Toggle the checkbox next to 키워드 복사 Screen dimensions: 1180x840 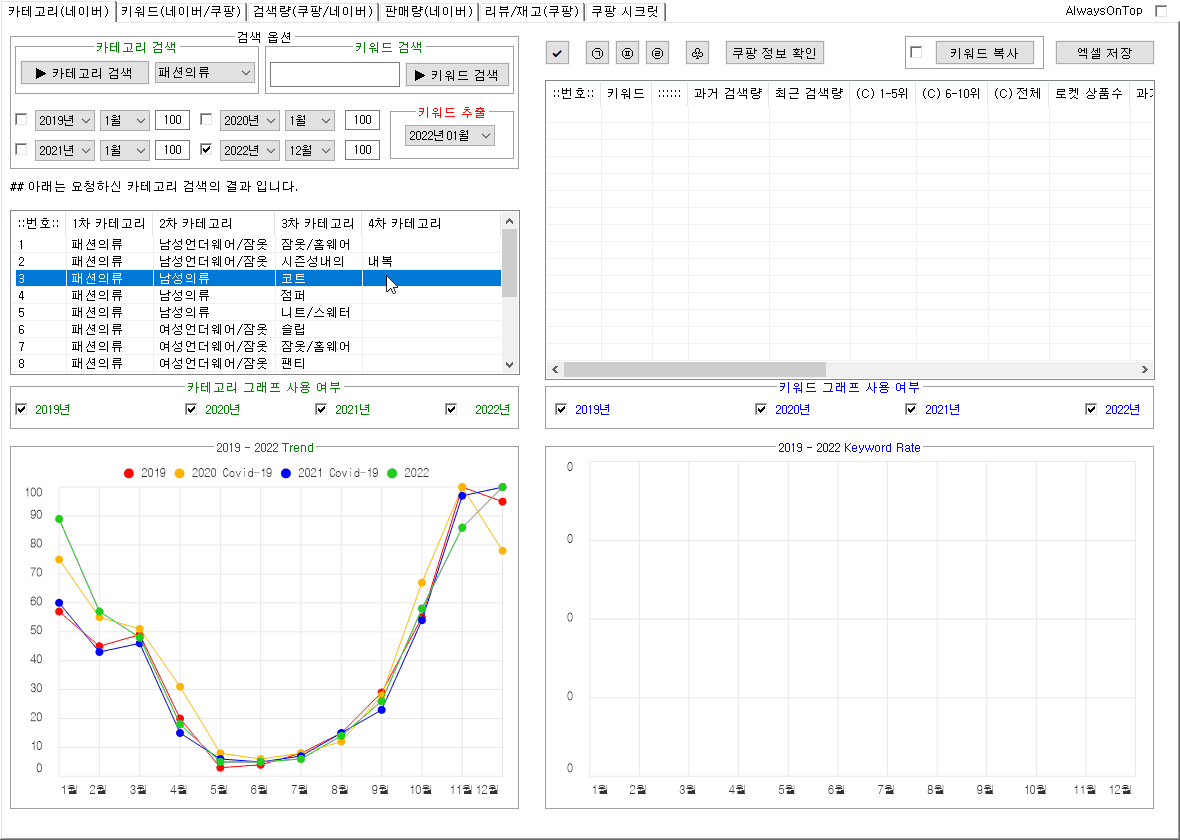(x=916, y=53)
